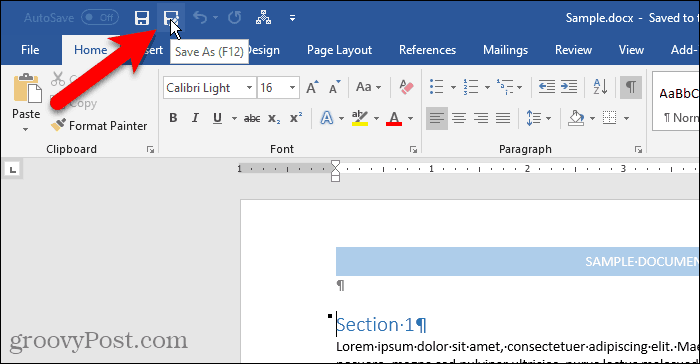Open the Review tab
The height and width of the screenshot is (364, 700).
point(573,50)
